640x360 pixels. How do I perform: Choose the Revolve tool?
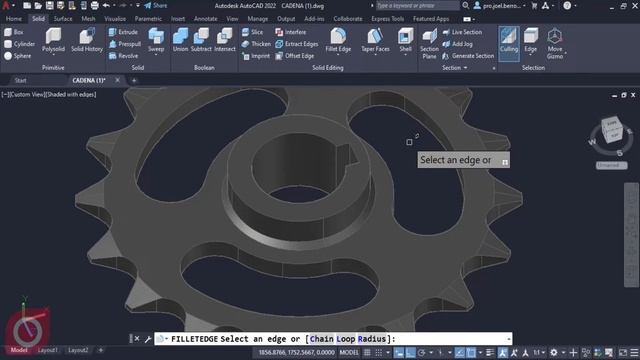click(123, 56)
